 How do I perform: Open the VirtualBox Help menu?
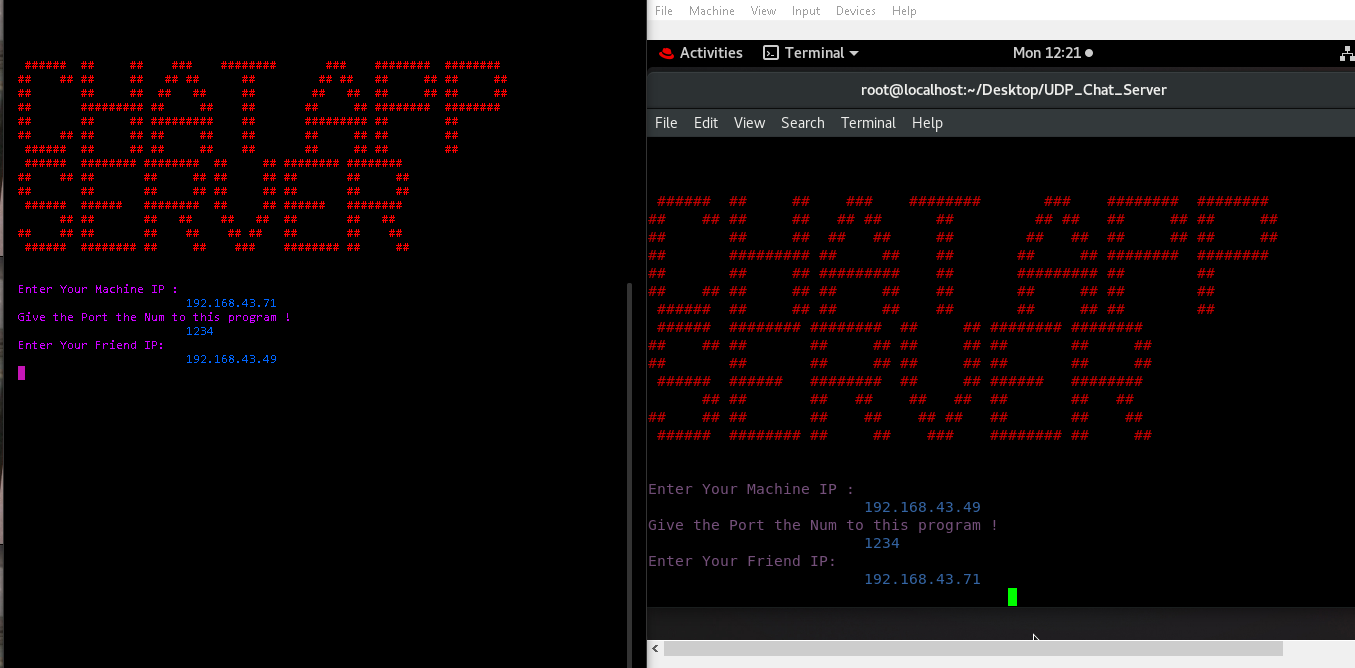tap(904, 11)
